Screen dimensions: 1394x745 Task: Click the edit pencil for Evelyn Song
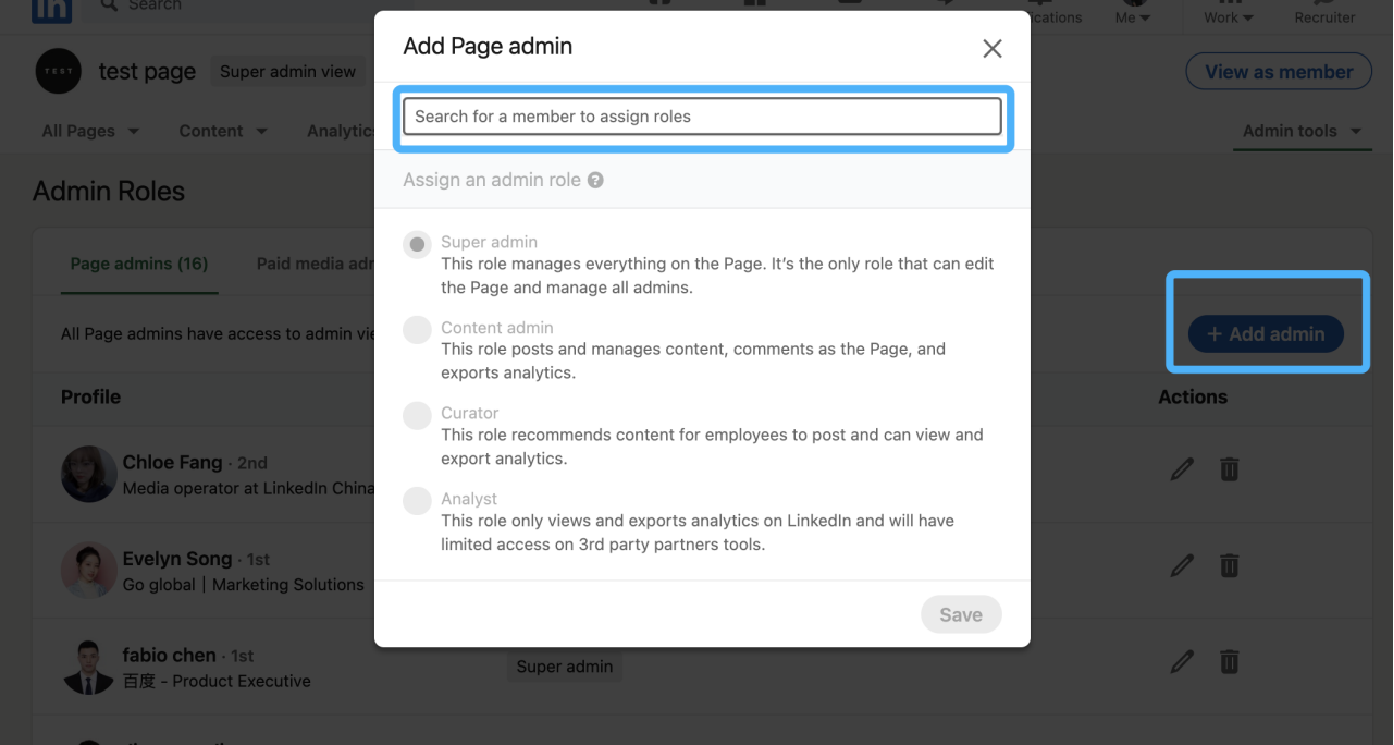1182,565
